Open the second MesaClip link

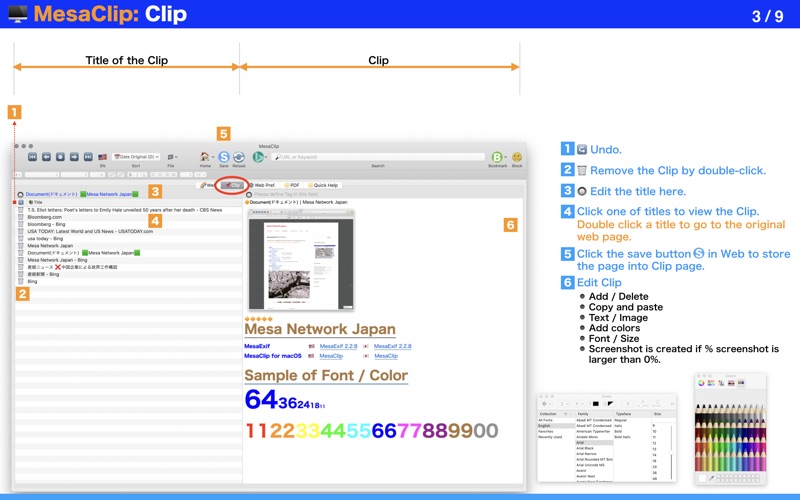386,356
